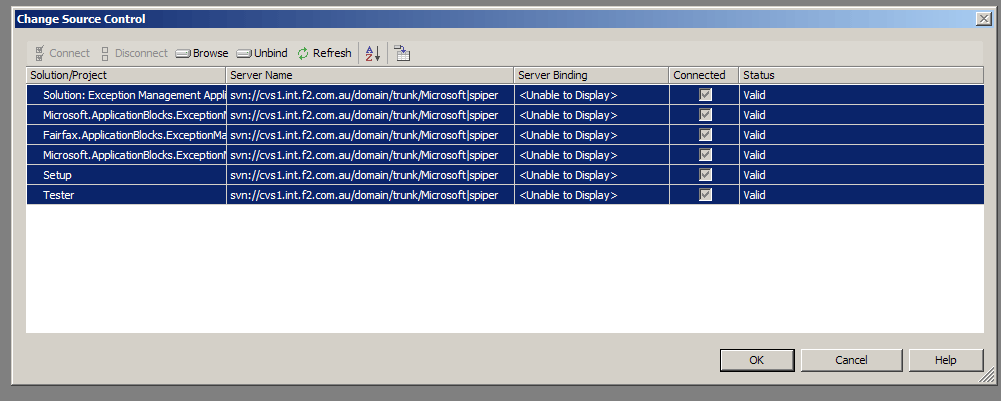Unbind the selected projects
Image resolution: width=1001 pixels, height=401 pixels.
coord(262,53)
